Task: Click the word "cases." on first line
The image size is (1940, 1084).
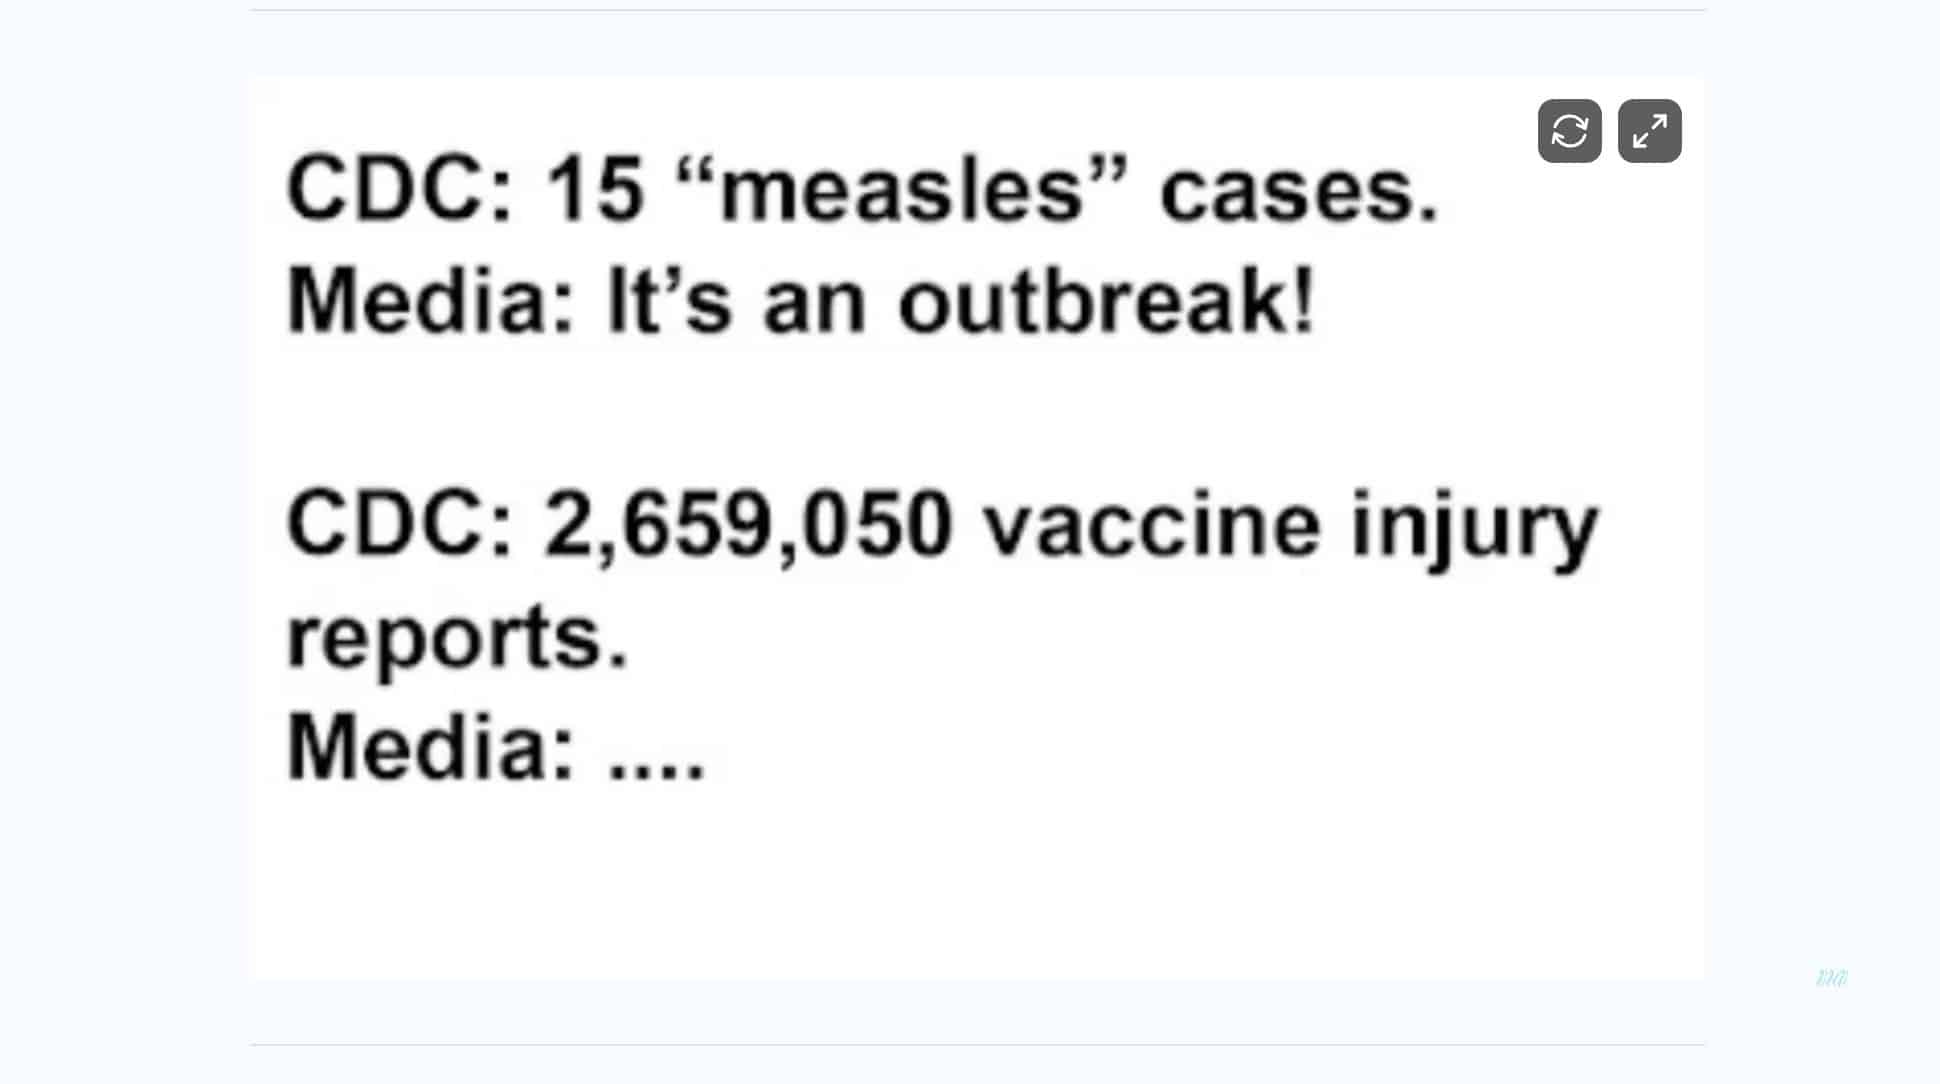Action: [x=1298, y=192]
